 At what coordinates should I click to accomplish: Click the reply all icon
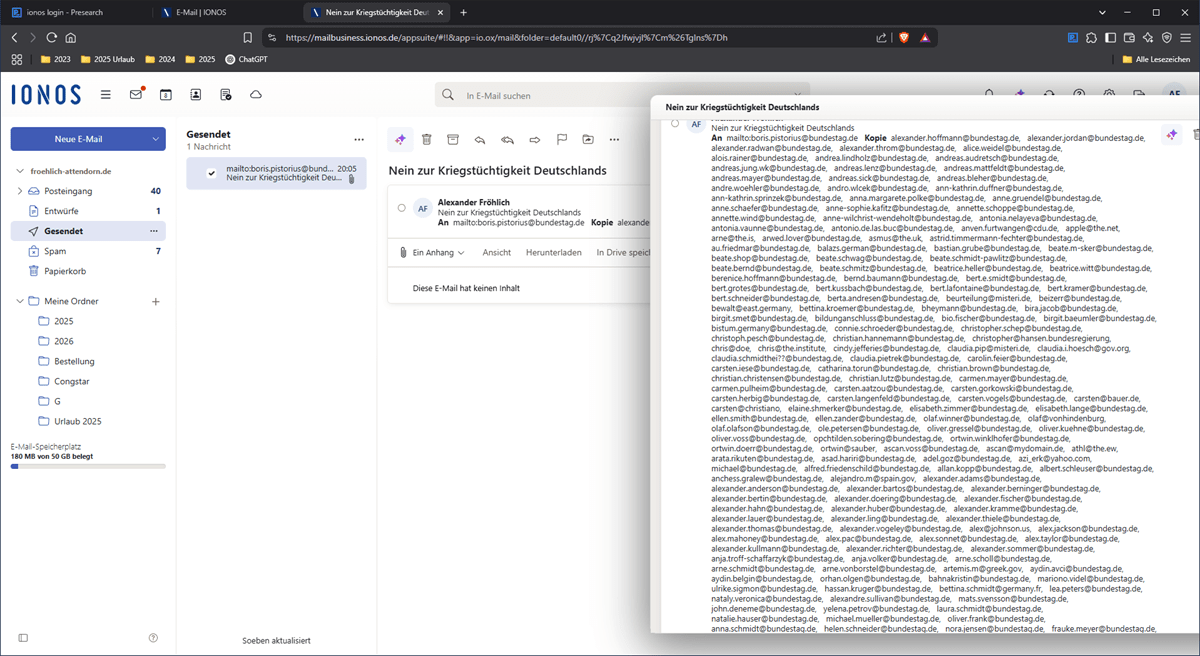coord(507,139)
